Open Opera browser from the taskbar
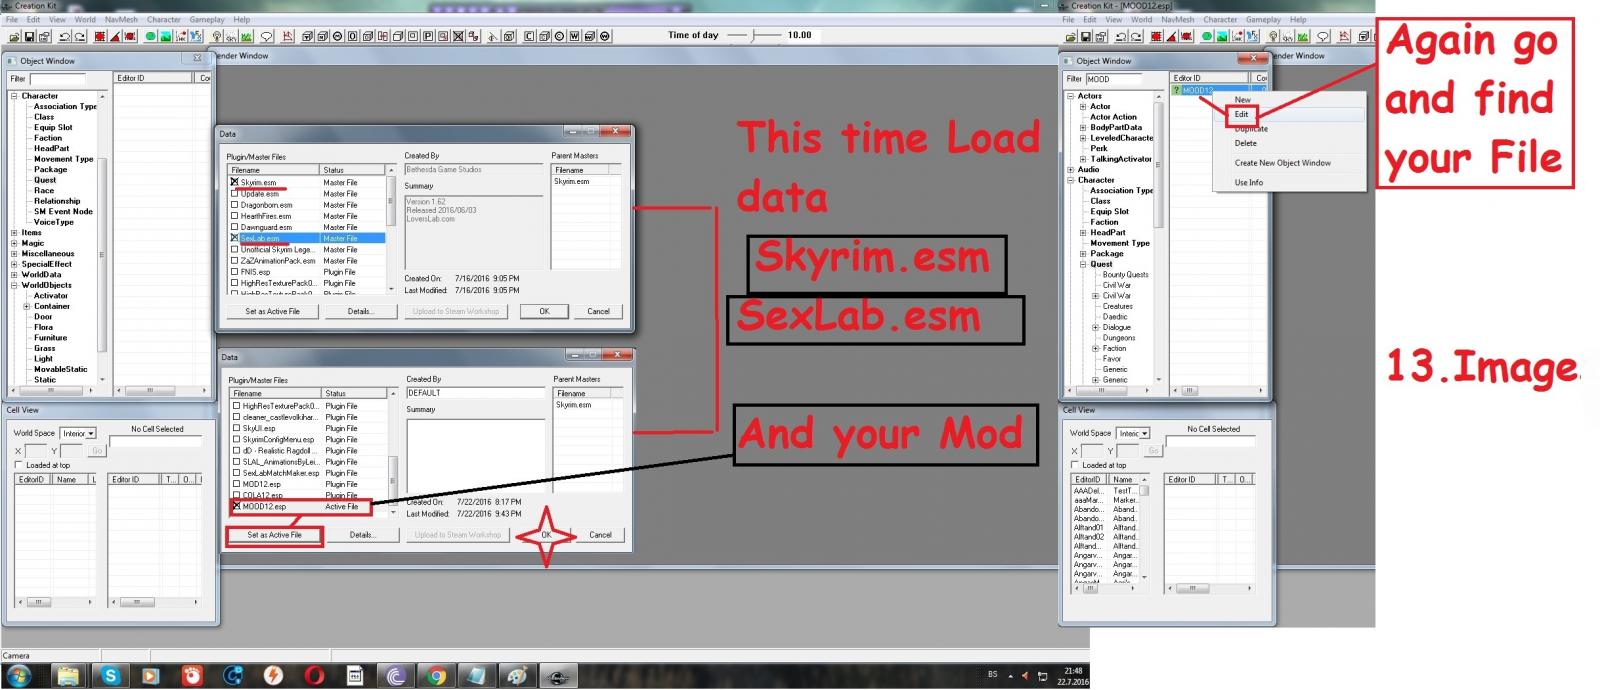Image resolution: width=1600 pixels, height=690 pixels. (315, 676)
